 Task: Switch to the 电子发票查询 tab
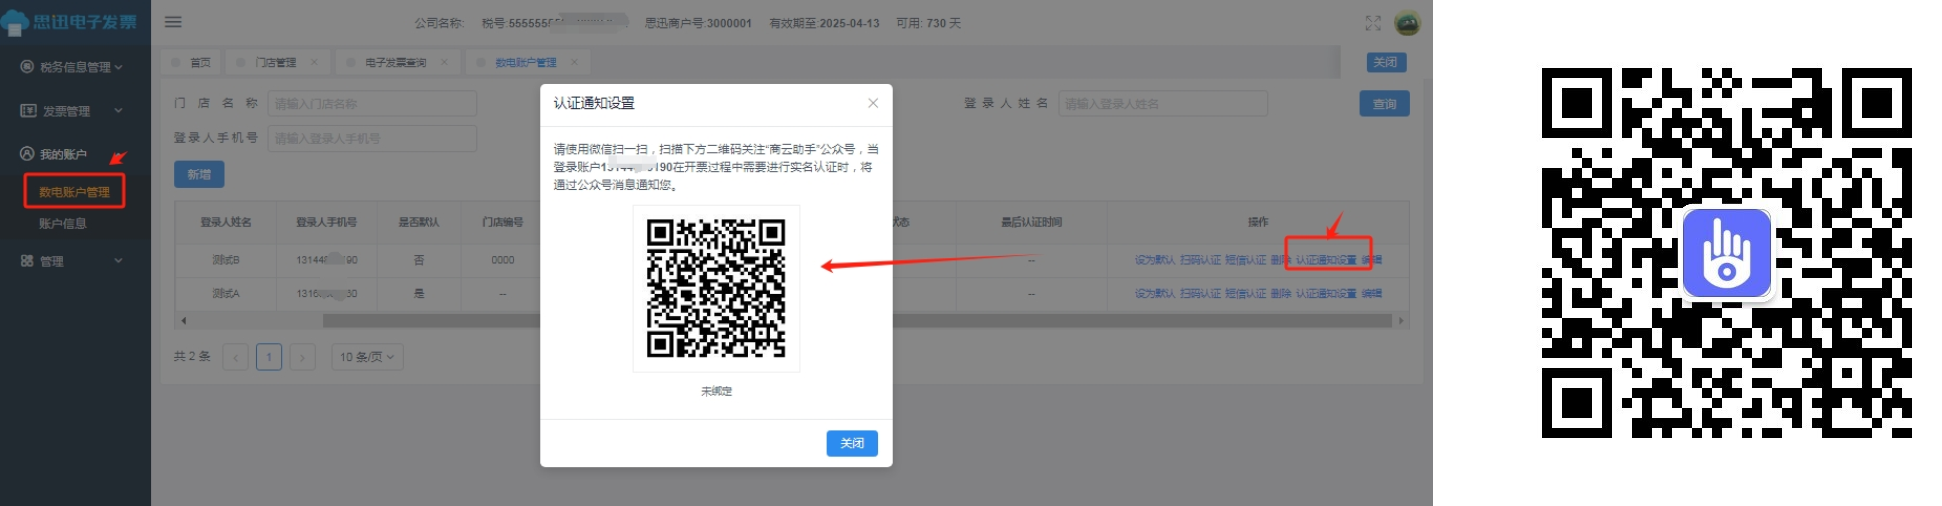pyautogui.click(x=395, y=62)
